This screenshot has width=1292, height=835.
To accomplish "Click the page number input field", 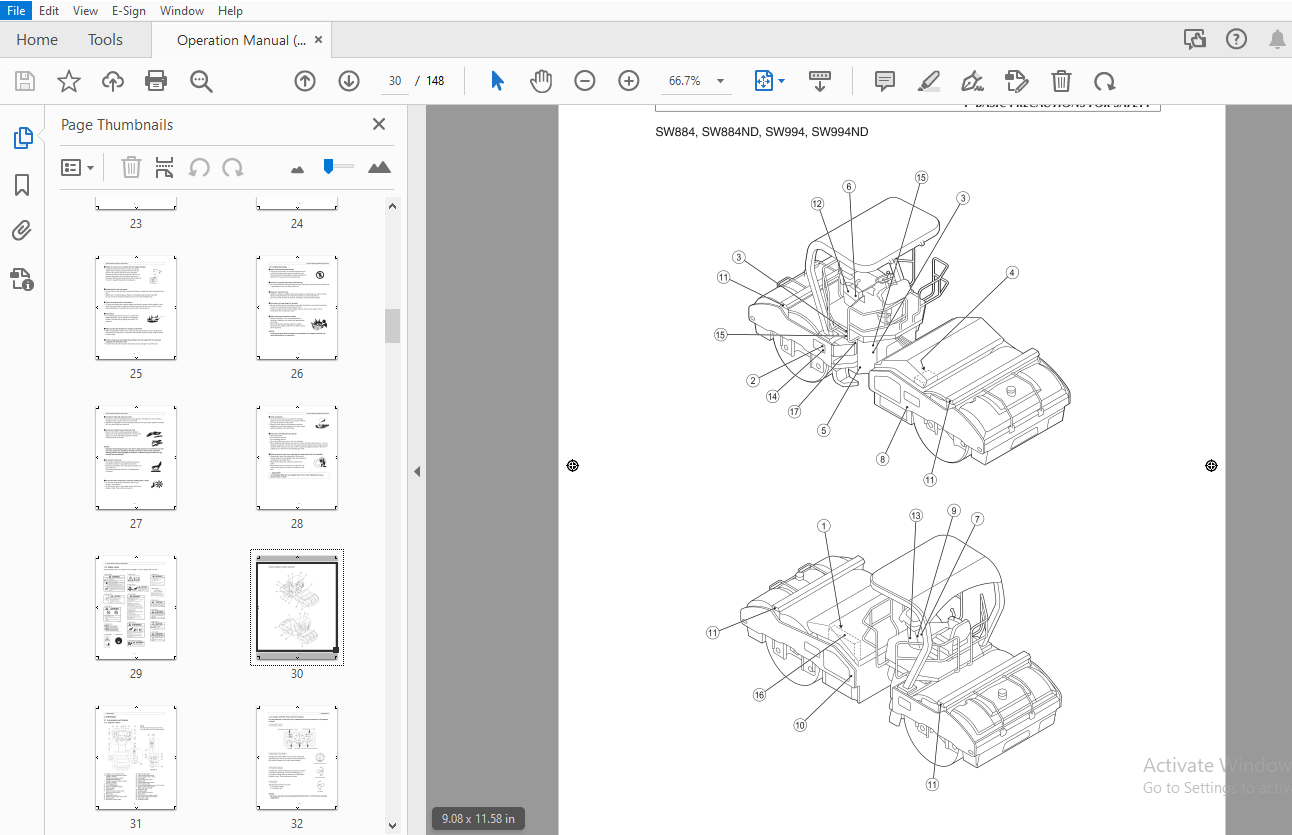I will click(x=396, y=81).
